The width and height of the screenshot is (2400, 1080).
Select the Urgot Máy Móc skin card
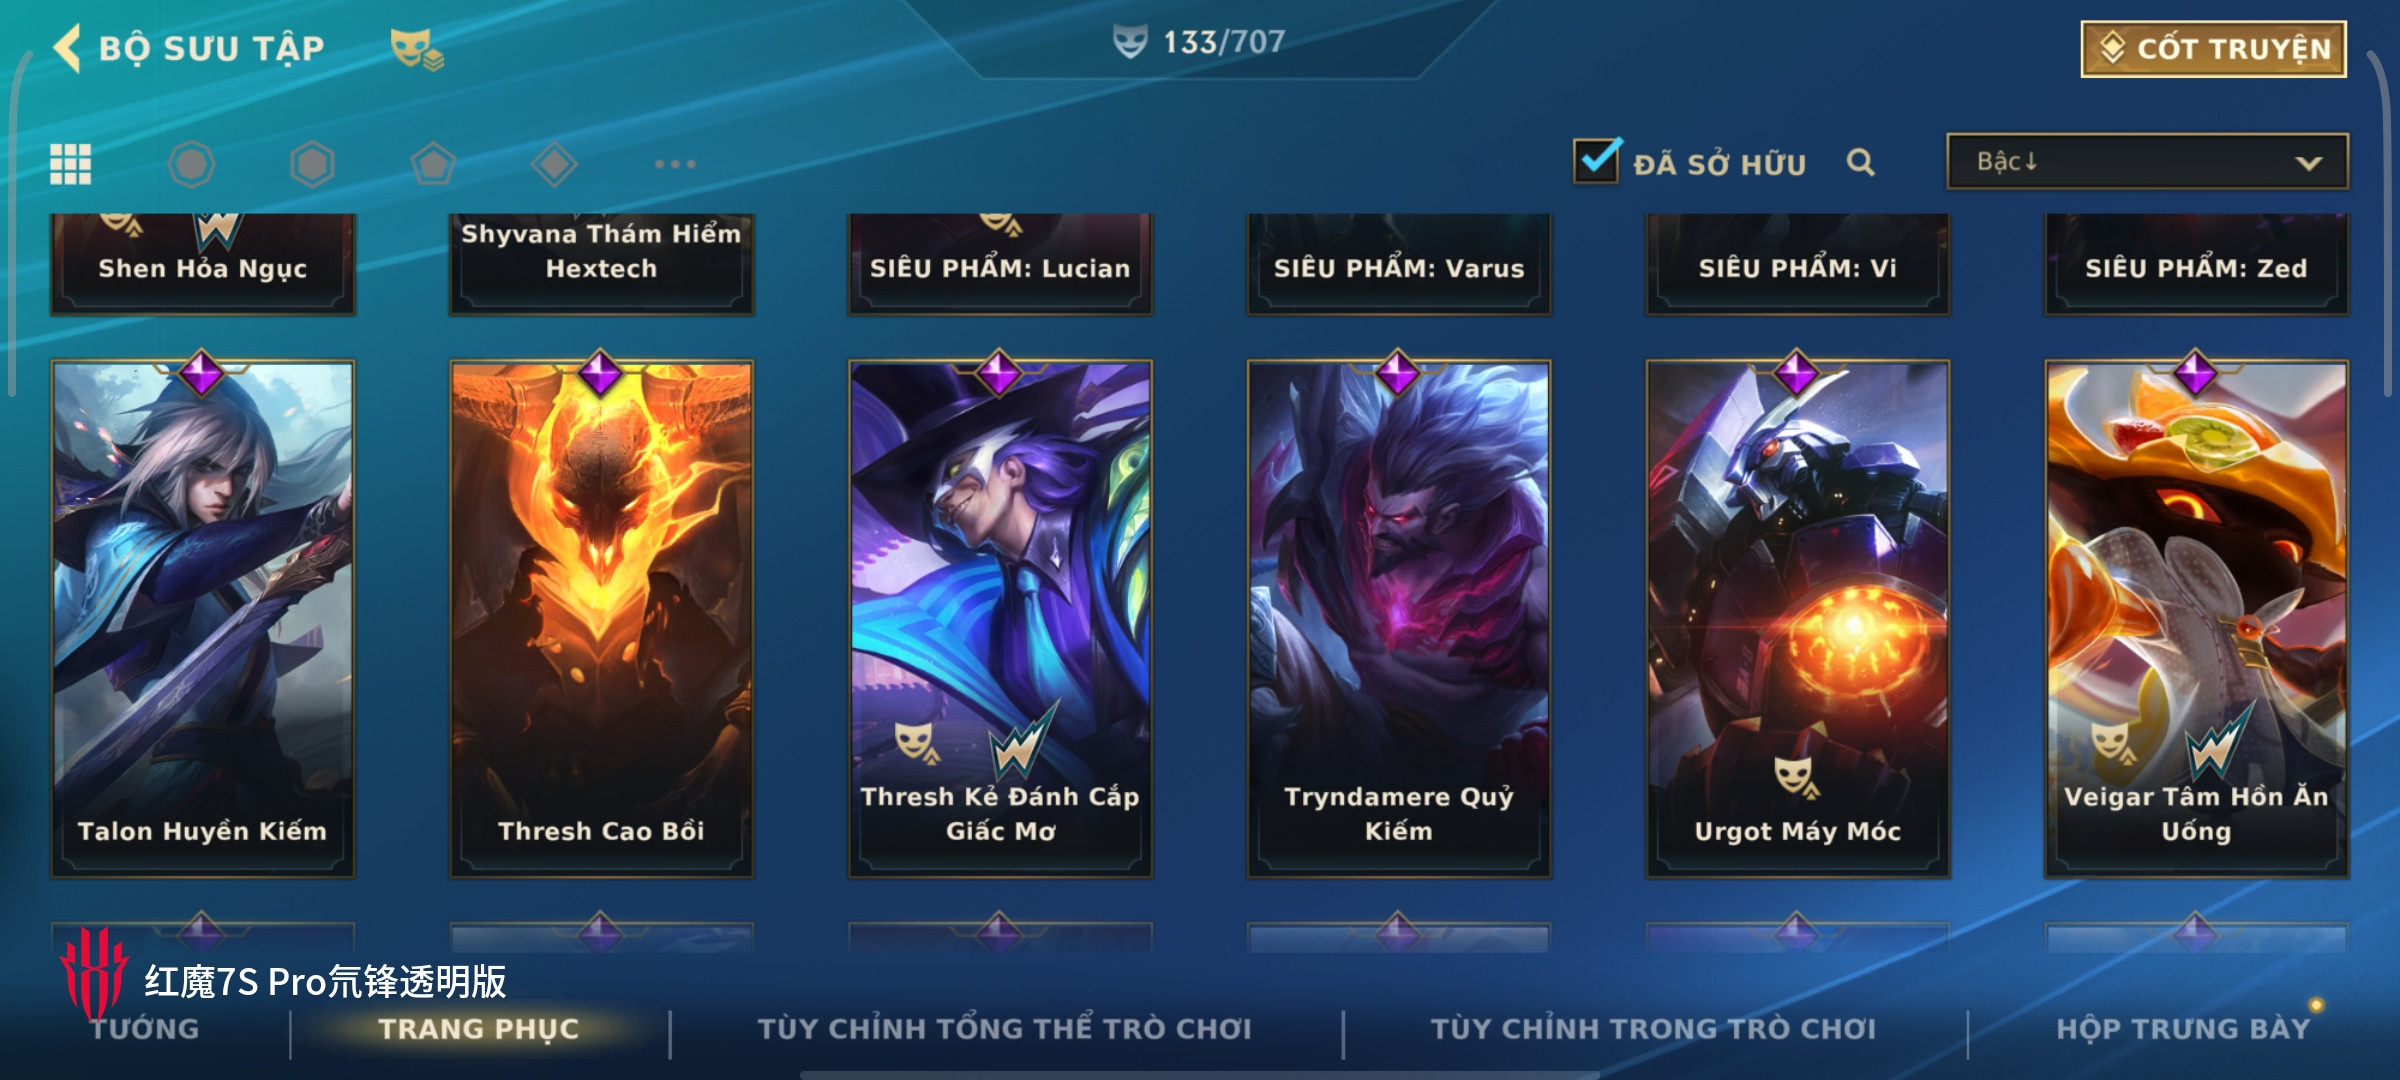point(1798,619)
